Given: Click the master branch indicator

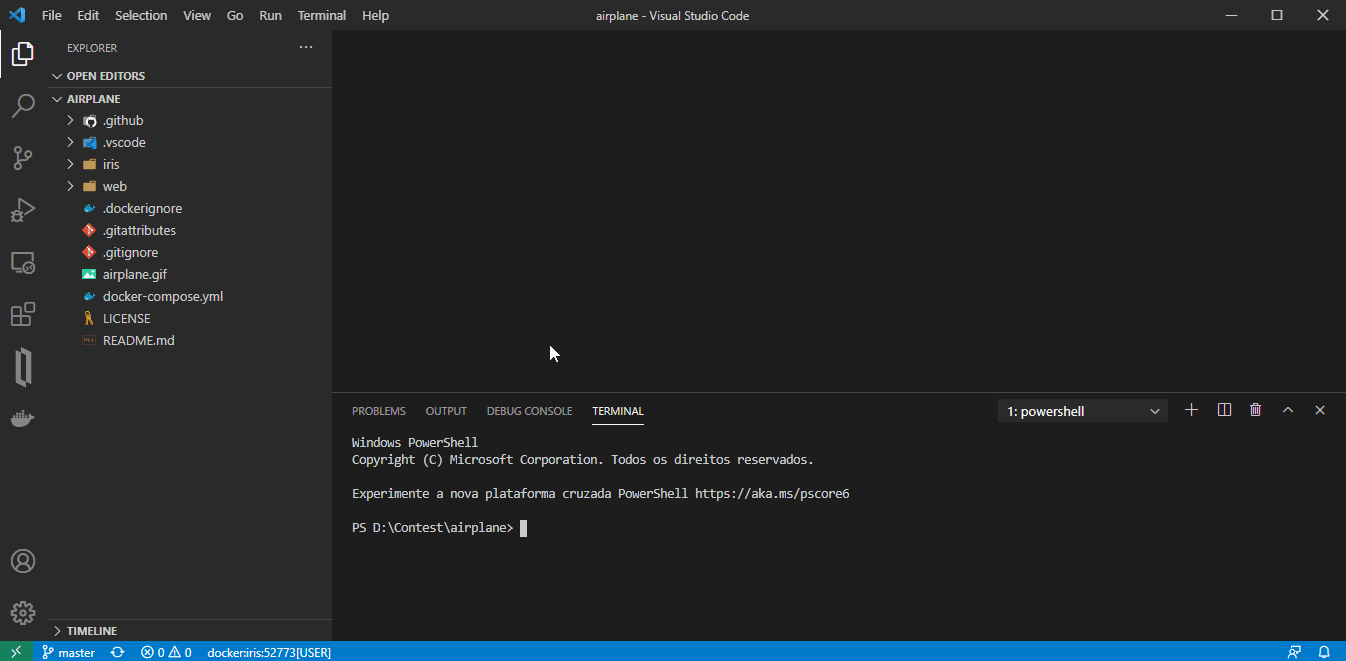Looking at the screenshot, I should [x=68, y=652].
